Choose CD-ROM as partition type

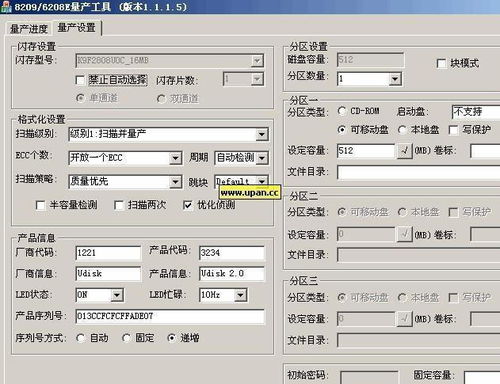pos(342,111)
